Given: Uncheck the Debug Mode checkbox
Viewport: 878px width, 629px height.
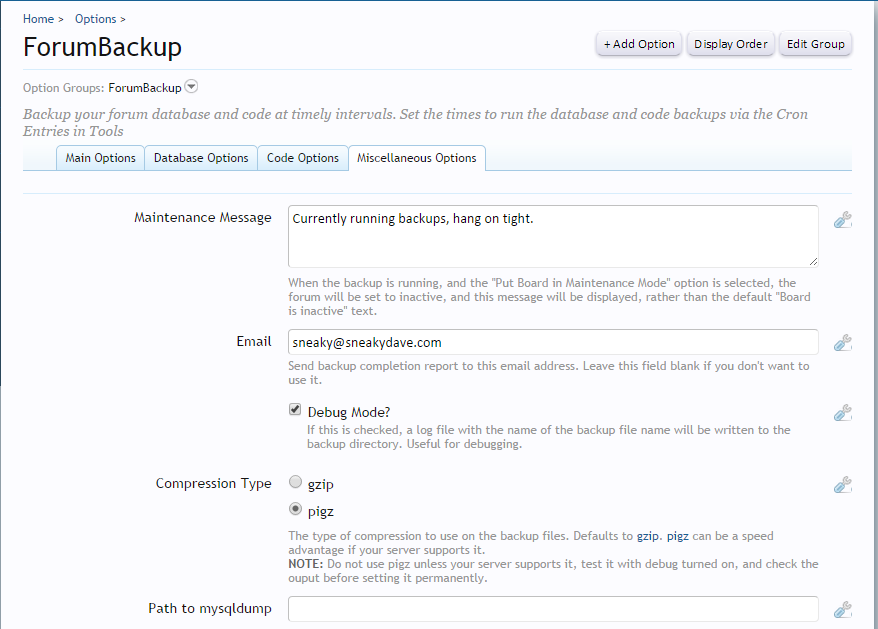Looking at the screenshot, I should pyautogui.click(x=295, y=409).
